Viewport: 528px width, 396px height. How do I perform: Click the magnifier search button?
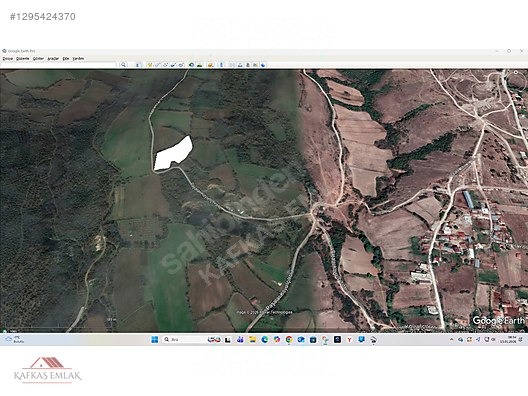point(124,65)
